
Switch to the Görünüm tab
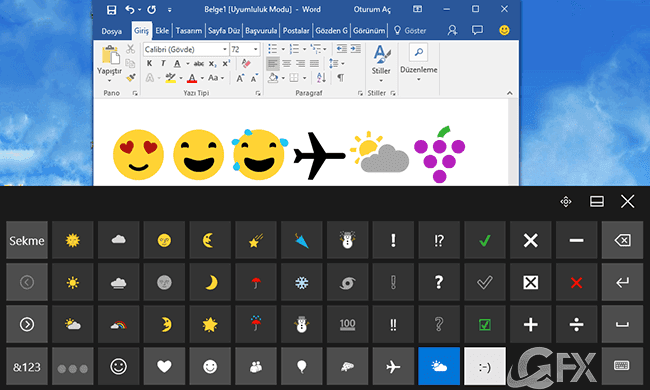click(x=369, y=31)
